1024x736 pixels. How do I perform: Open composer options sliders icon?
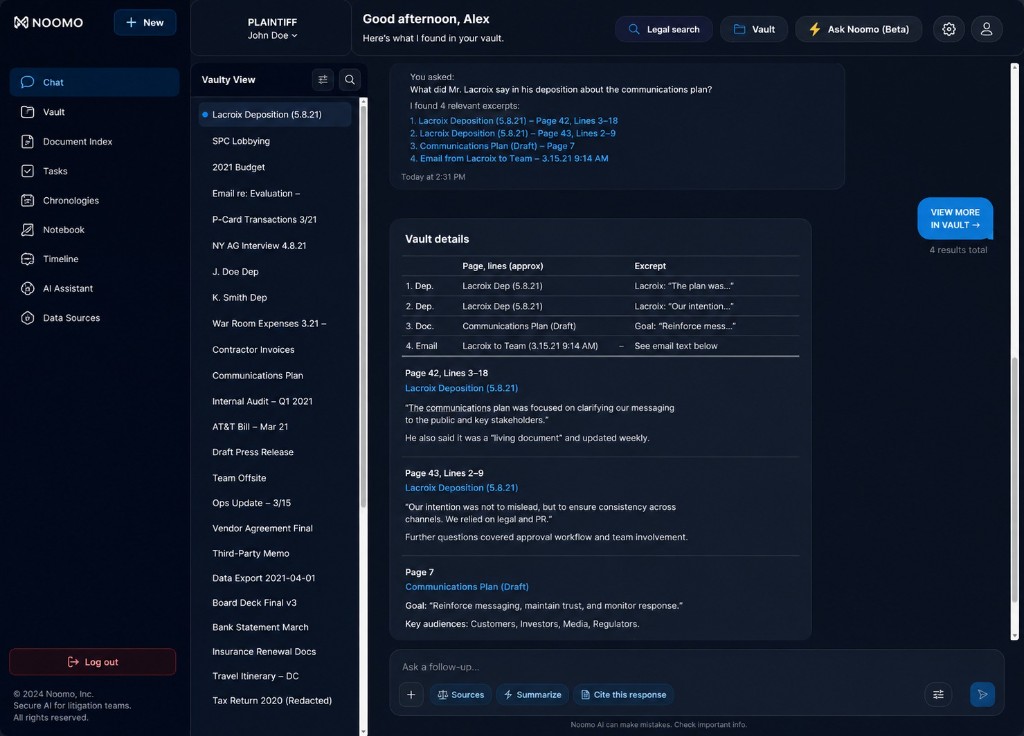click(x=938, y=694)
